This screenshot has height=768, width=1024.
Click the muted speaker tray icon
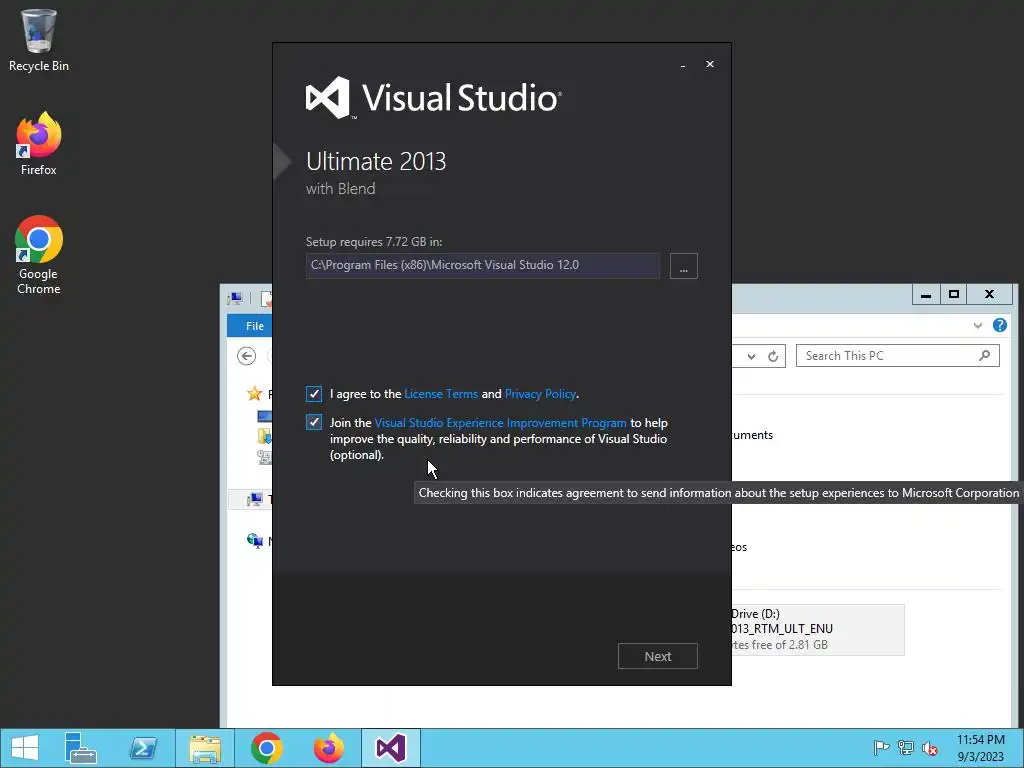930,748
